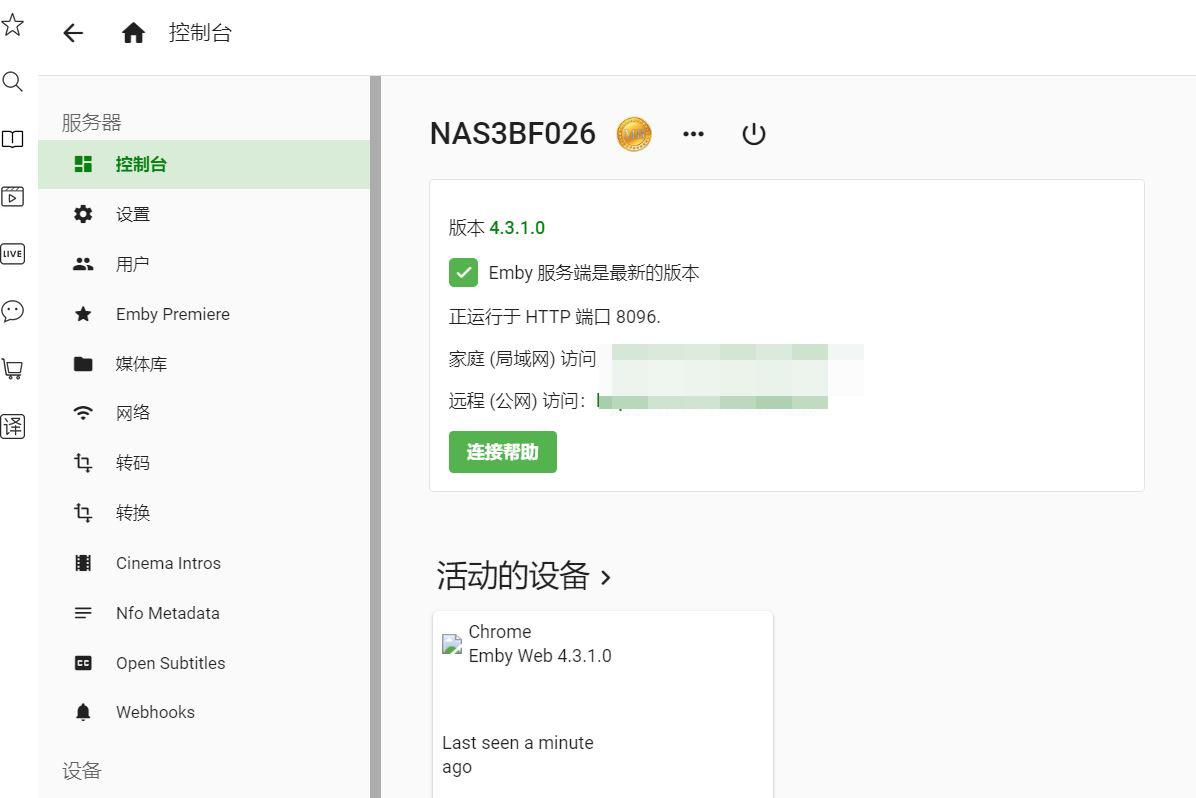
Task: Click the home icon in the top bar
Action: pyautogui.click(x=134, y=32)
